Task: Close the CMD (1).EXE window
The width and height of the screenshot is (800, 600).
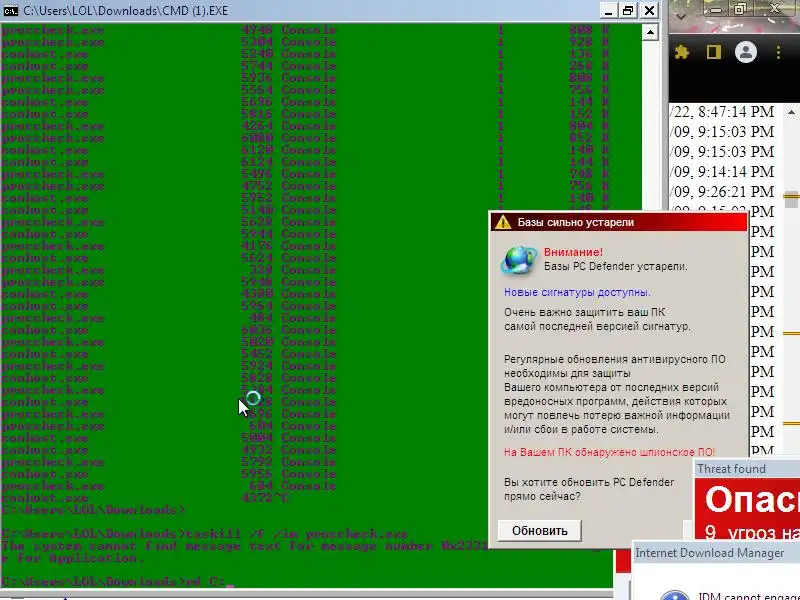Action: coord(649,10)
